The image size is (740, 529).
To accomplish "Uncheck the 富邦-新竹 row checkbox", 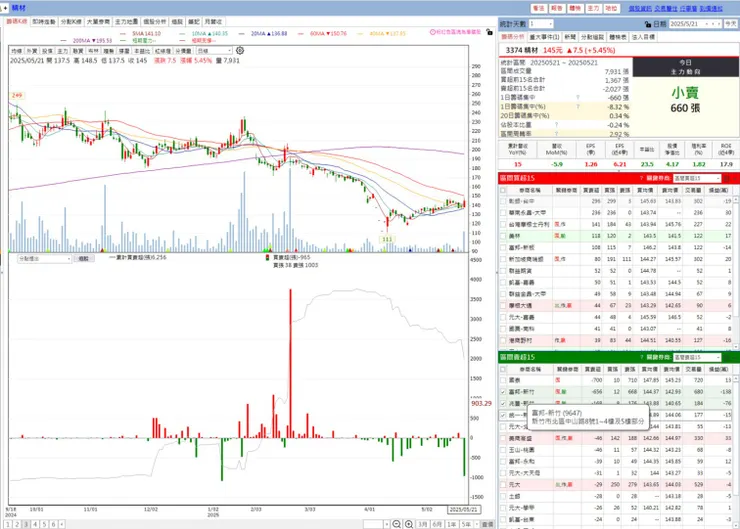I will pos(503,392).
